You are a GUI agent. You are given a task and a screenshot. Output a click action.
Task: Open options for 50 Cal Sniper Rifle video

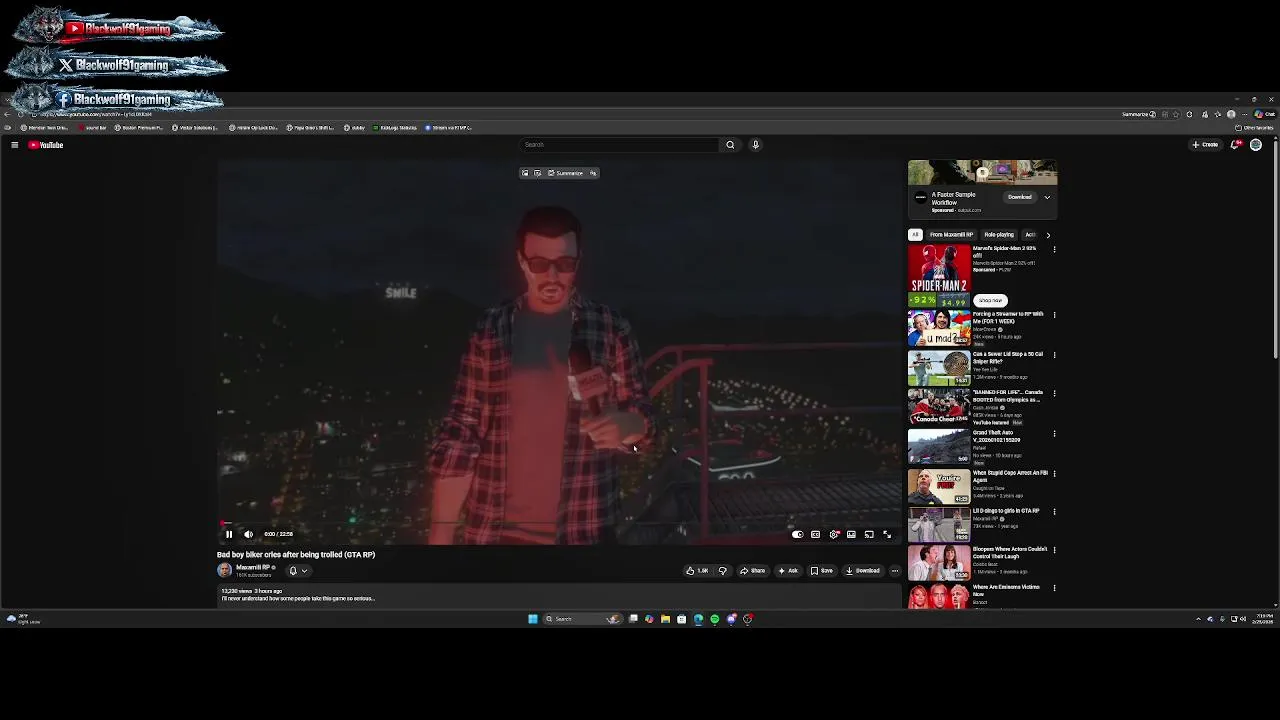(1054, 355)
